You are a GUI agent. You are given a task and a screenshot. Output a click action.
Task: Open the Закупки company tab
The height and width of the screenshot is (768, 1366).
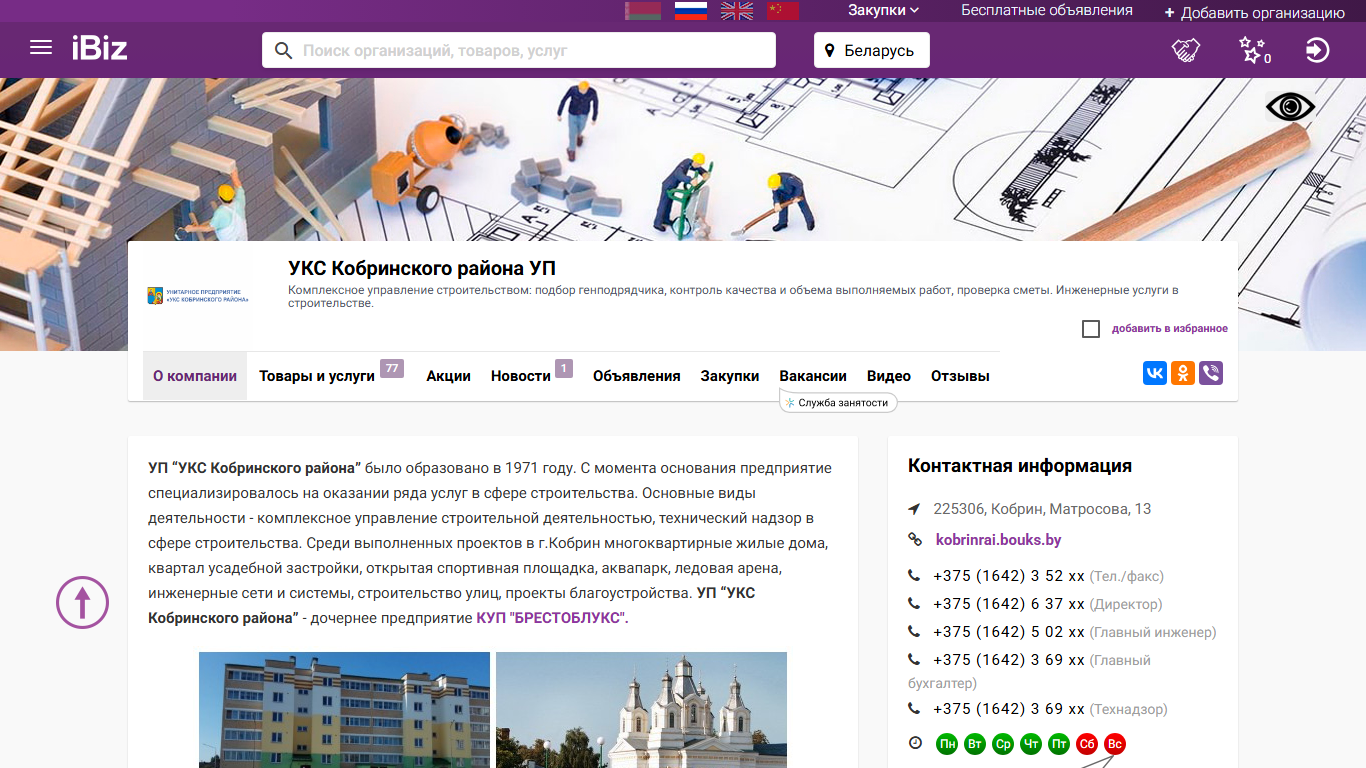(730, 376)
